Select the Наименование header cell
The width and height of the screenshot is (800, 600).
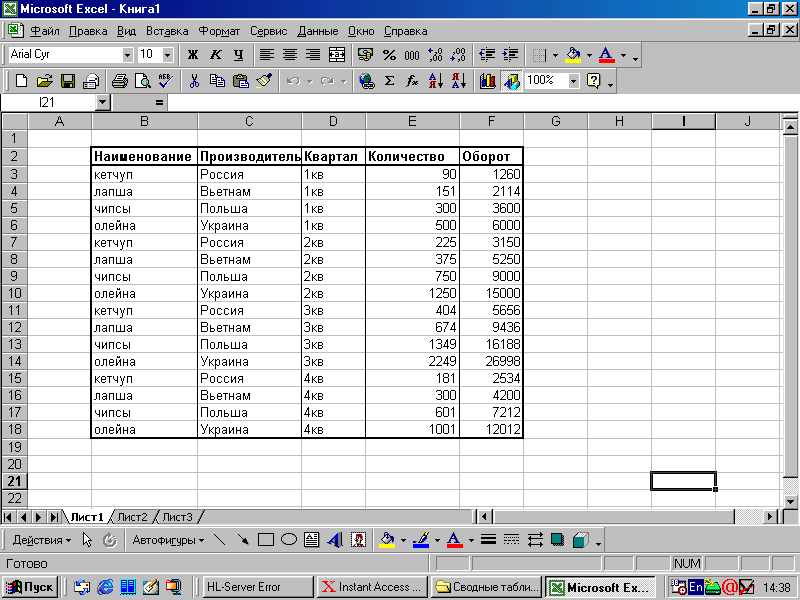144,156
